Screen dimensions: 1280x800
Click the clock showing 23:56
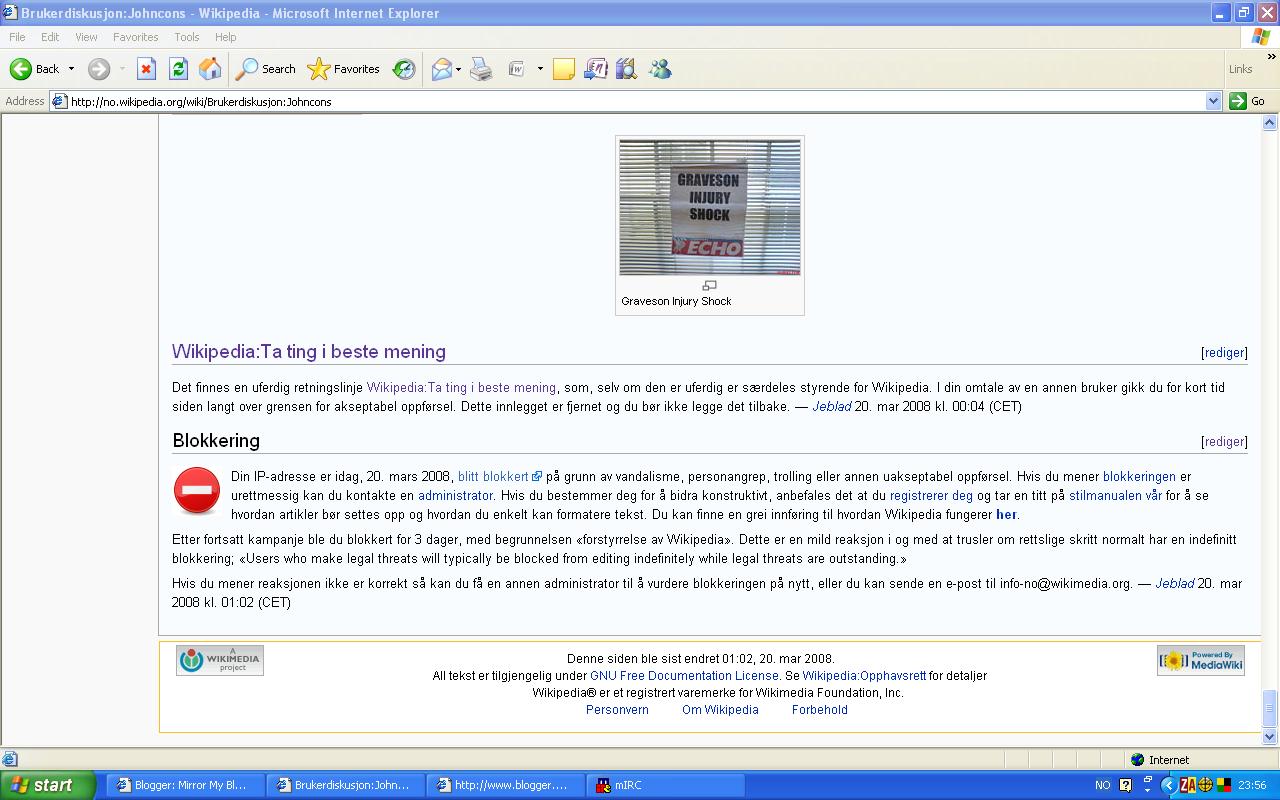click(x=1253, y=785)
